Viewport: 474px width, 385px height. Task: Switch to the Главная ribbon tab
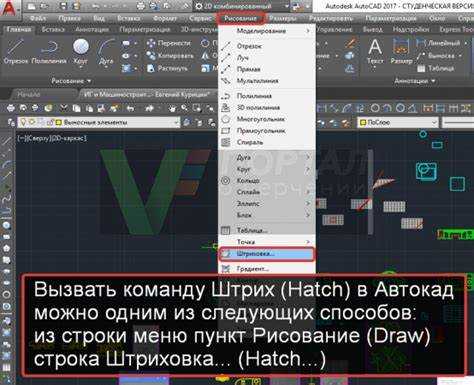(x=19, y=30)
